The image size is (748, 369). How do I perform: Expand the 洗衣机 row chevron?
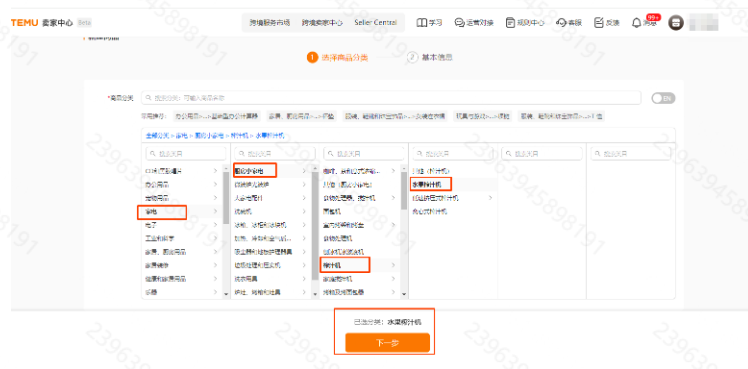(304, 211)
